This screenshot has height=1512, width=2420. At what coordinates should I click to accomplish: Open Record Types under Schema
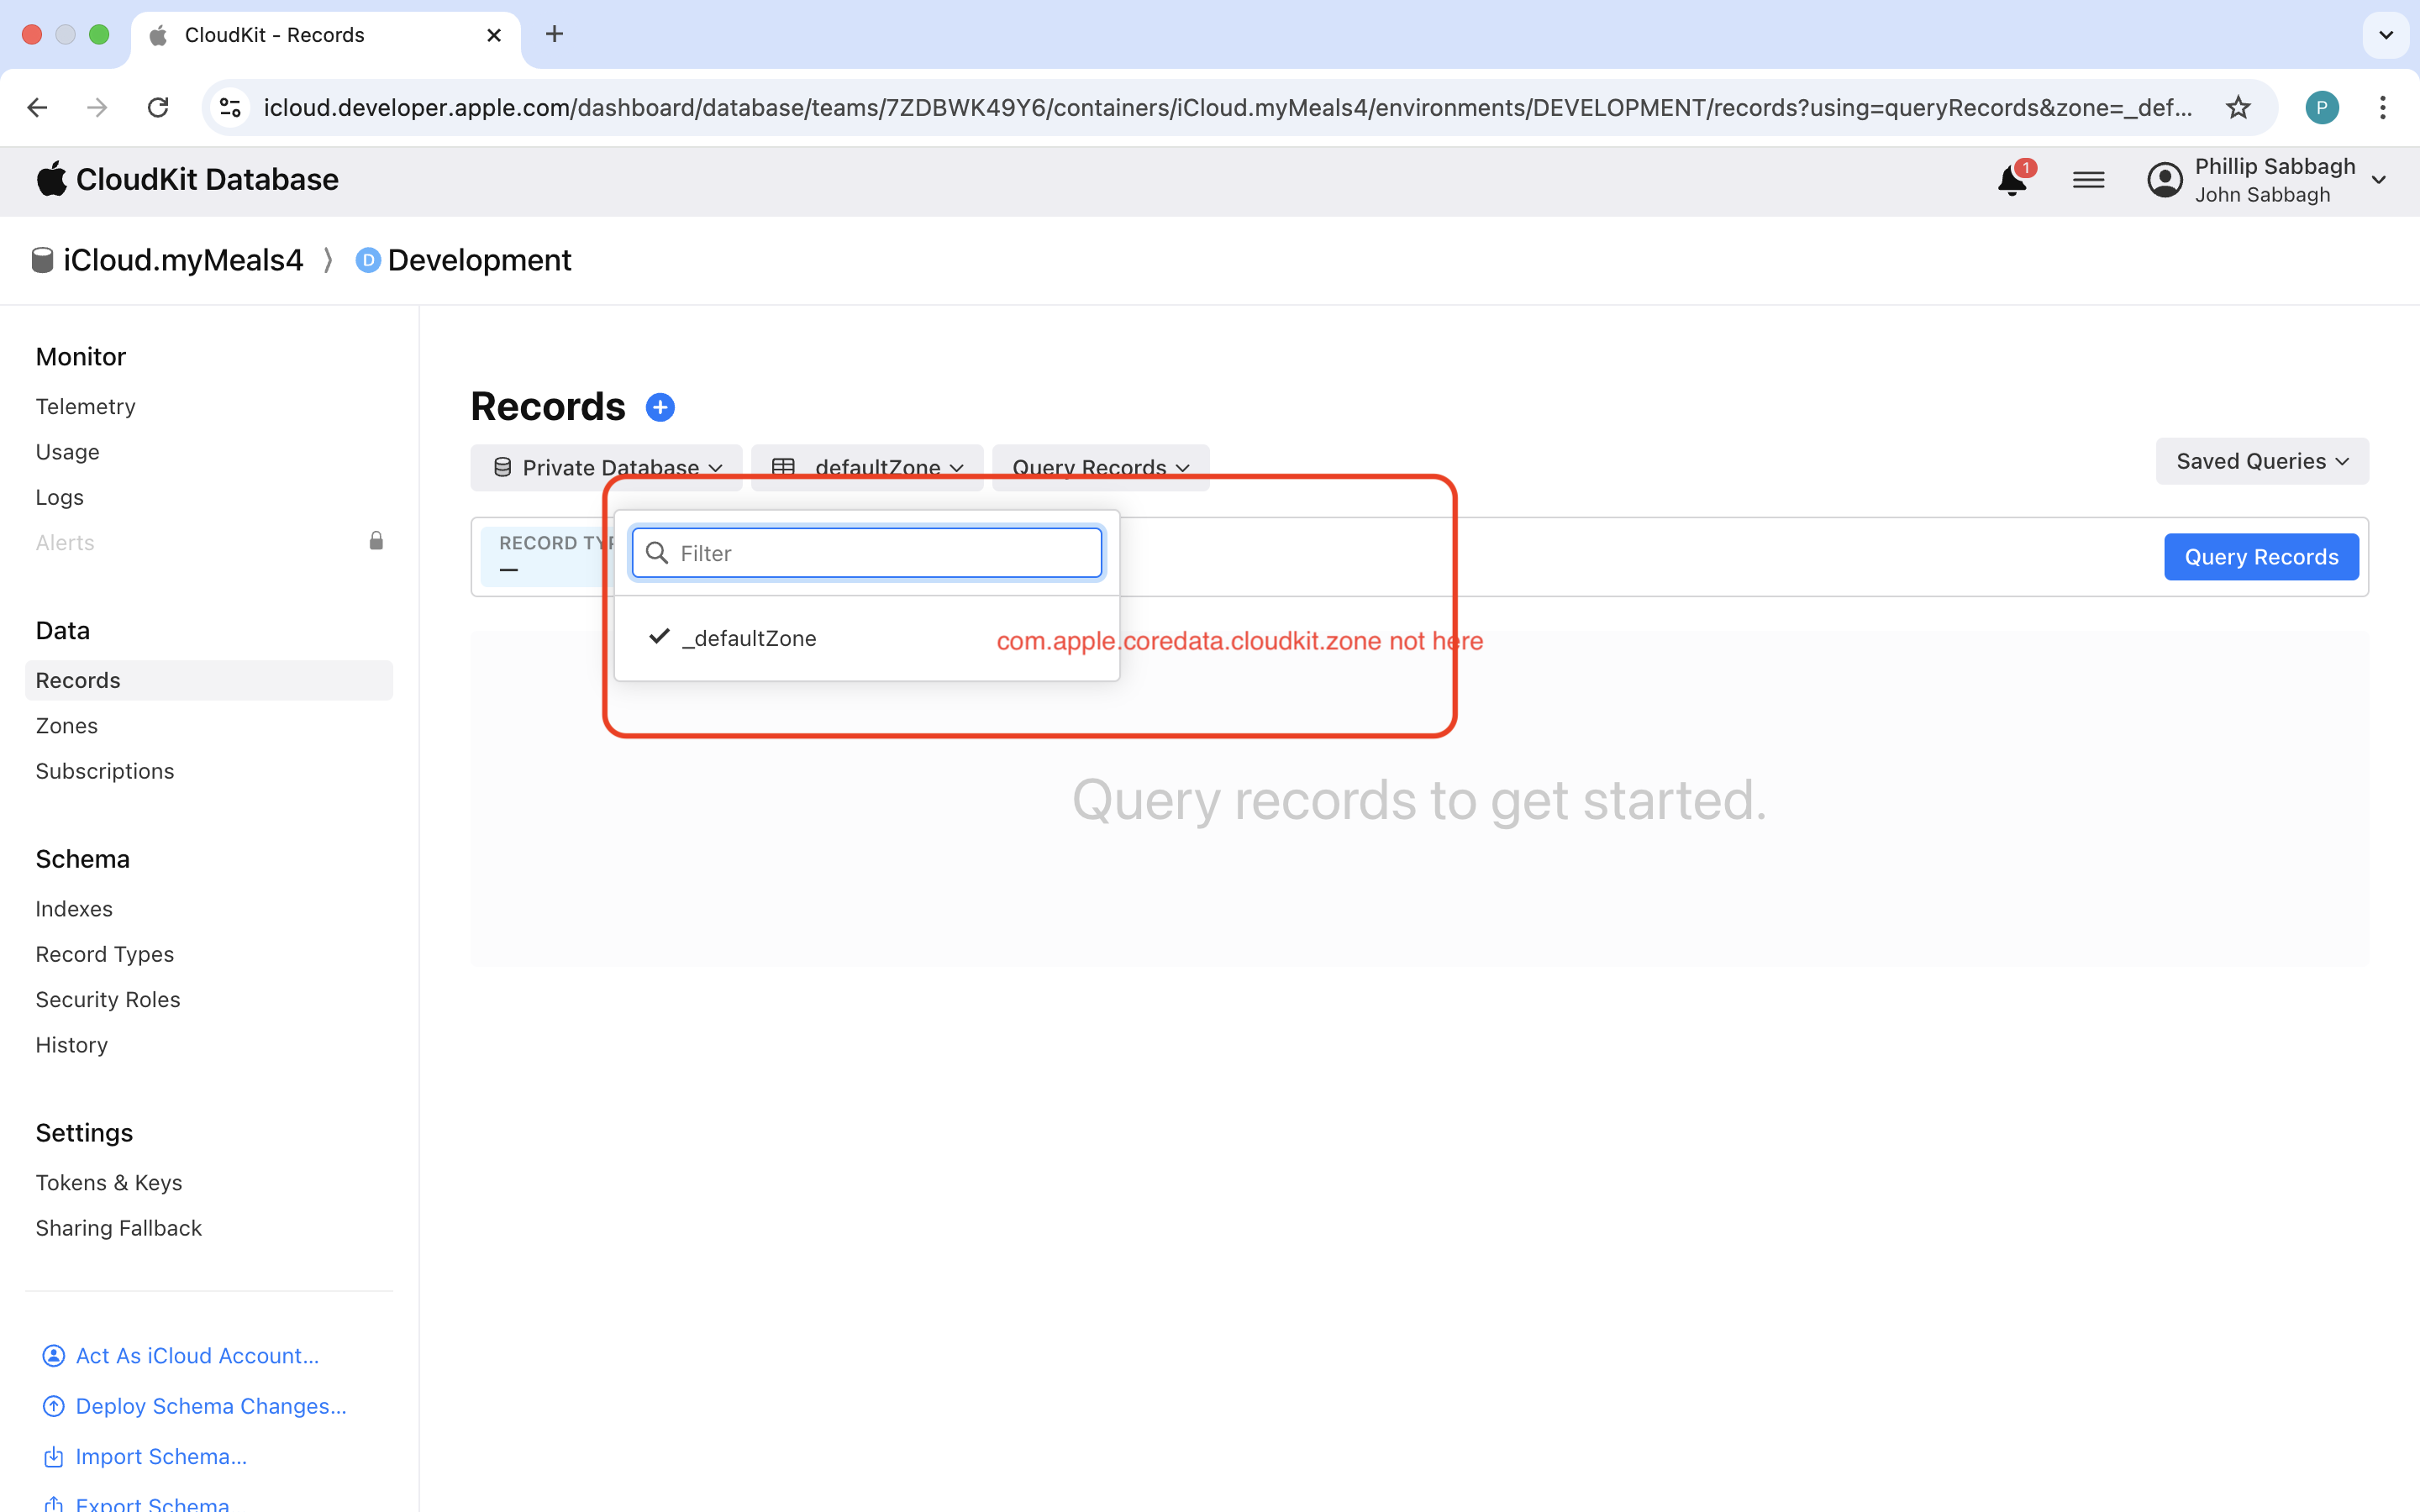click(105, 954)
